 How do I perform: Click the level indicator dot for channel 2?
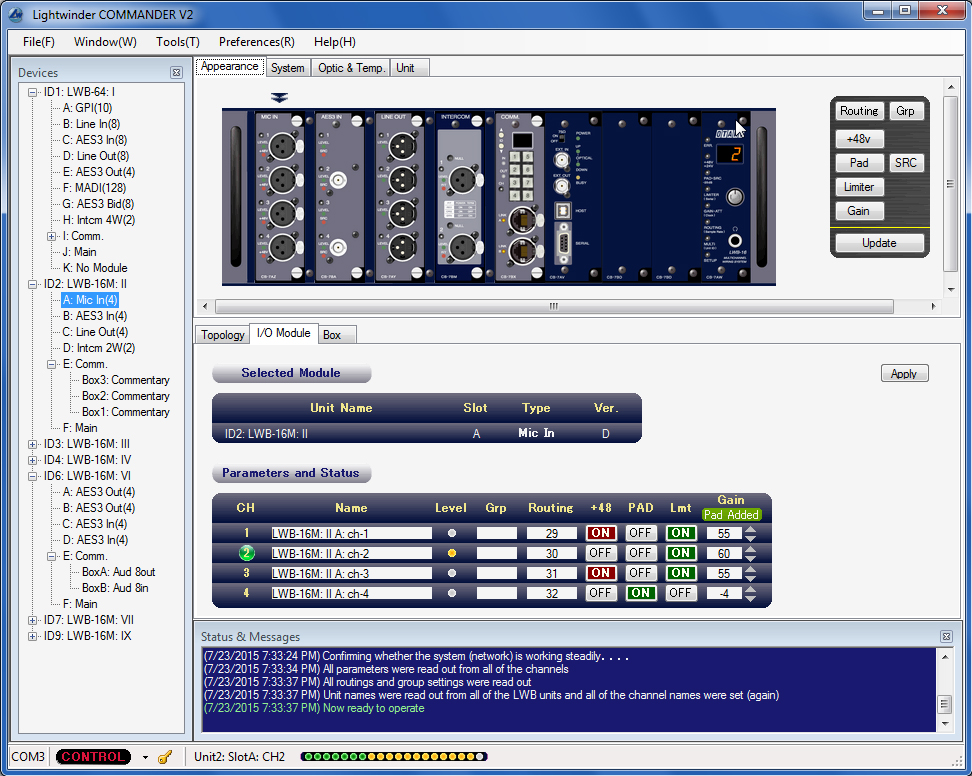[x=452, y=553]
